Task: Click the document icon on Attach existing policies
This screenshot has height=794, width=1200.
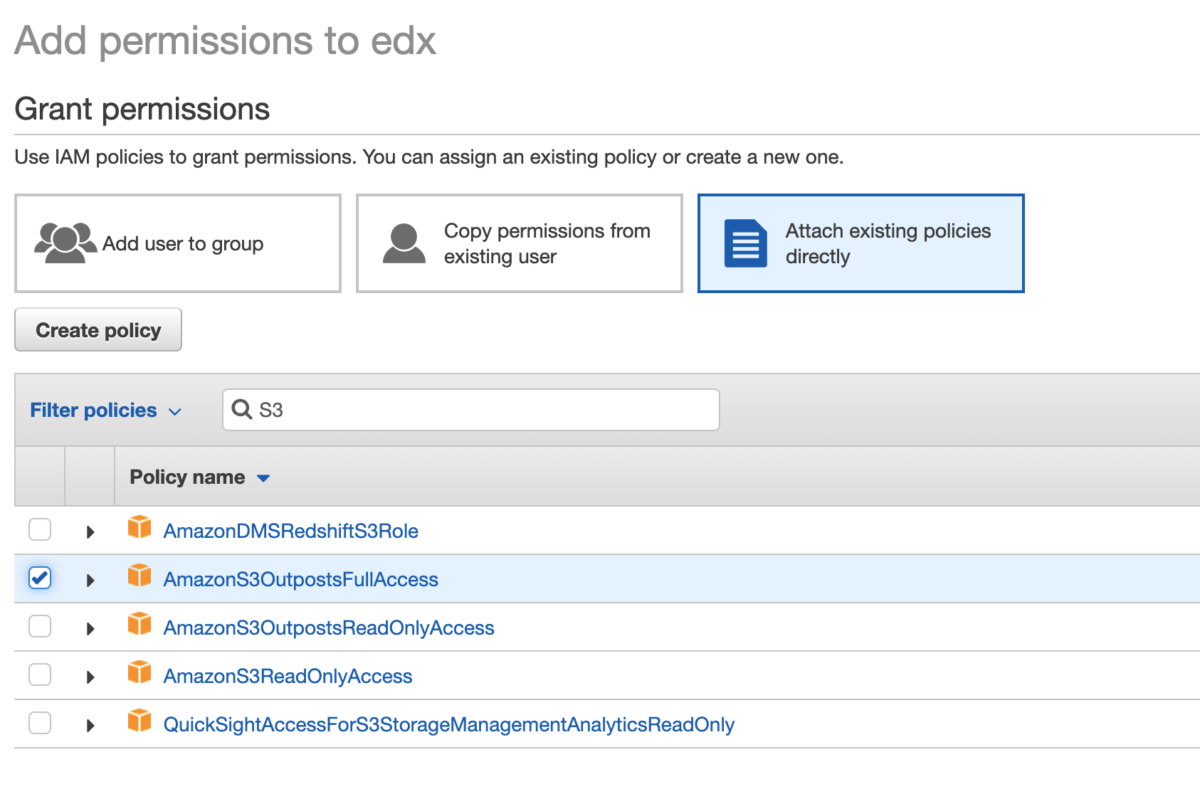Action: coord(745,243)
